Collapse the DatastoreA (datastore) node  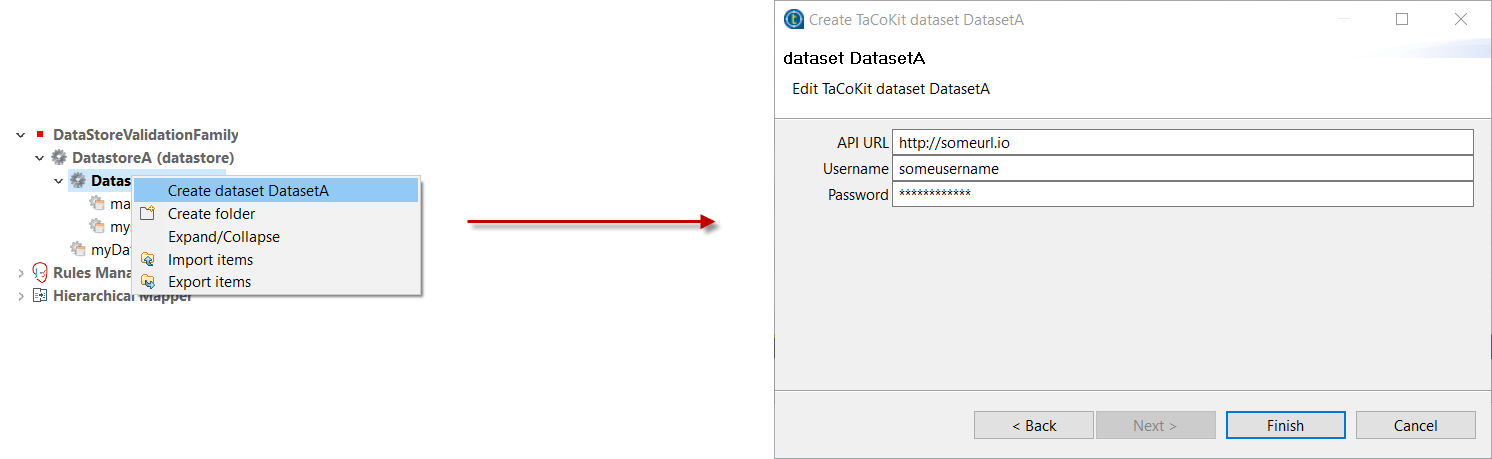point(40,158)
